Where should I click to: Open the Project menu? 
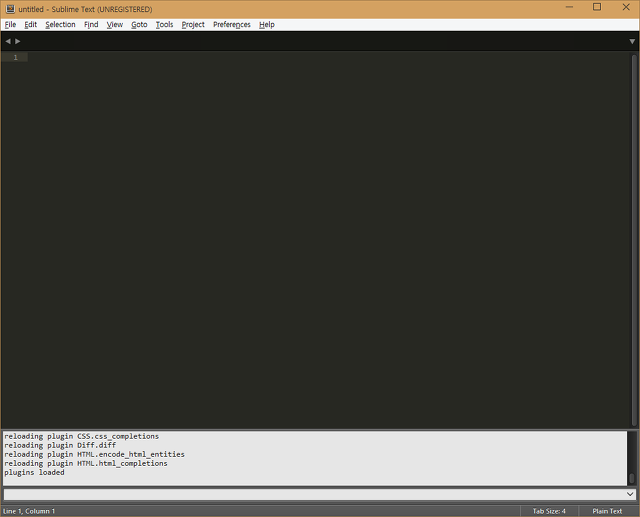tap(193, 24)
